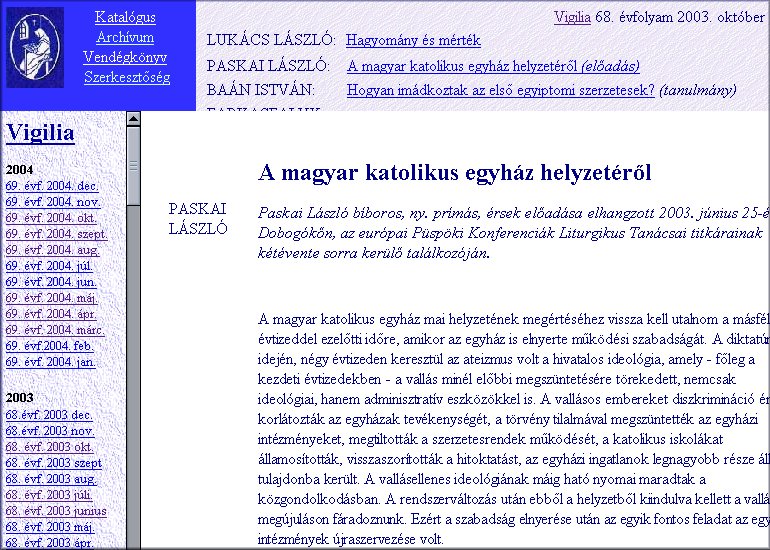Screen dimensions: 770x550
Task: Open article 'Hagyomány és mérték'
Action: tap(413, 40)
